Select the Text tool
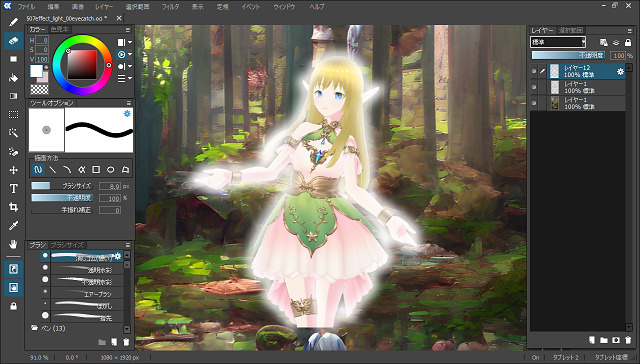The width and height of the screenshot is (640, 364). tap(13, 189)
